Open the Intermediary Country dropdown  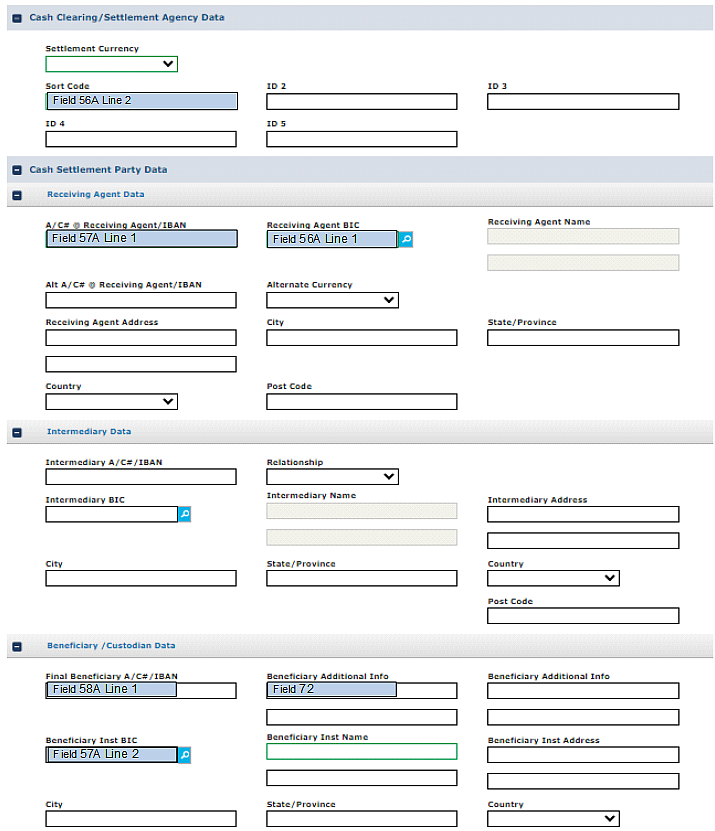pyautogui.click(x=553, y=578)
